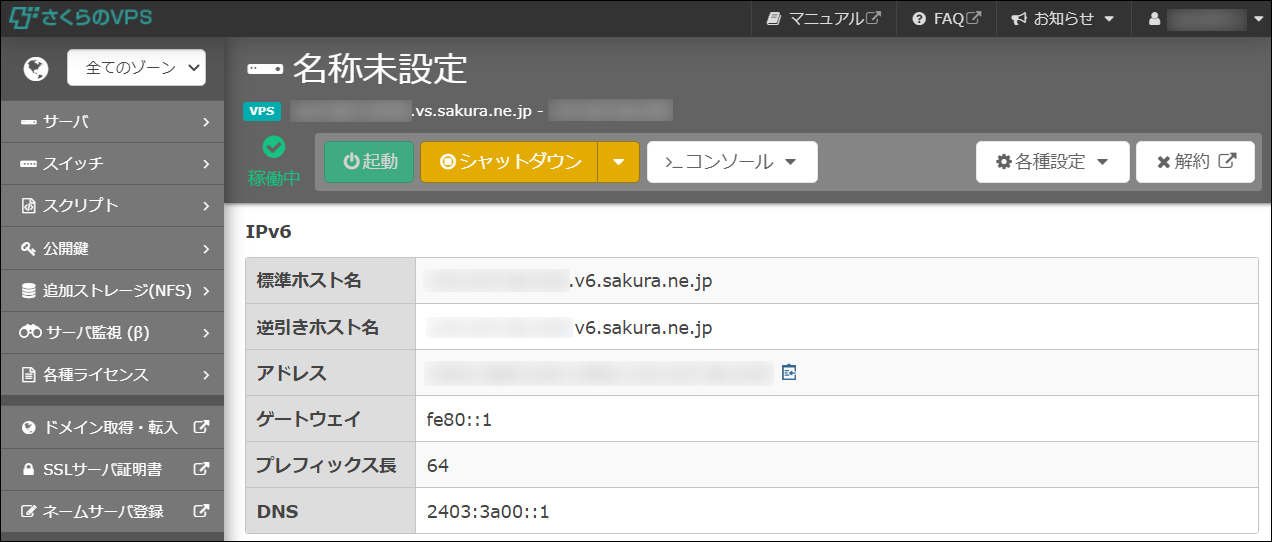Open the 各種設定 settings menu
The image size is (1272, 542).
click(1052, 162)
